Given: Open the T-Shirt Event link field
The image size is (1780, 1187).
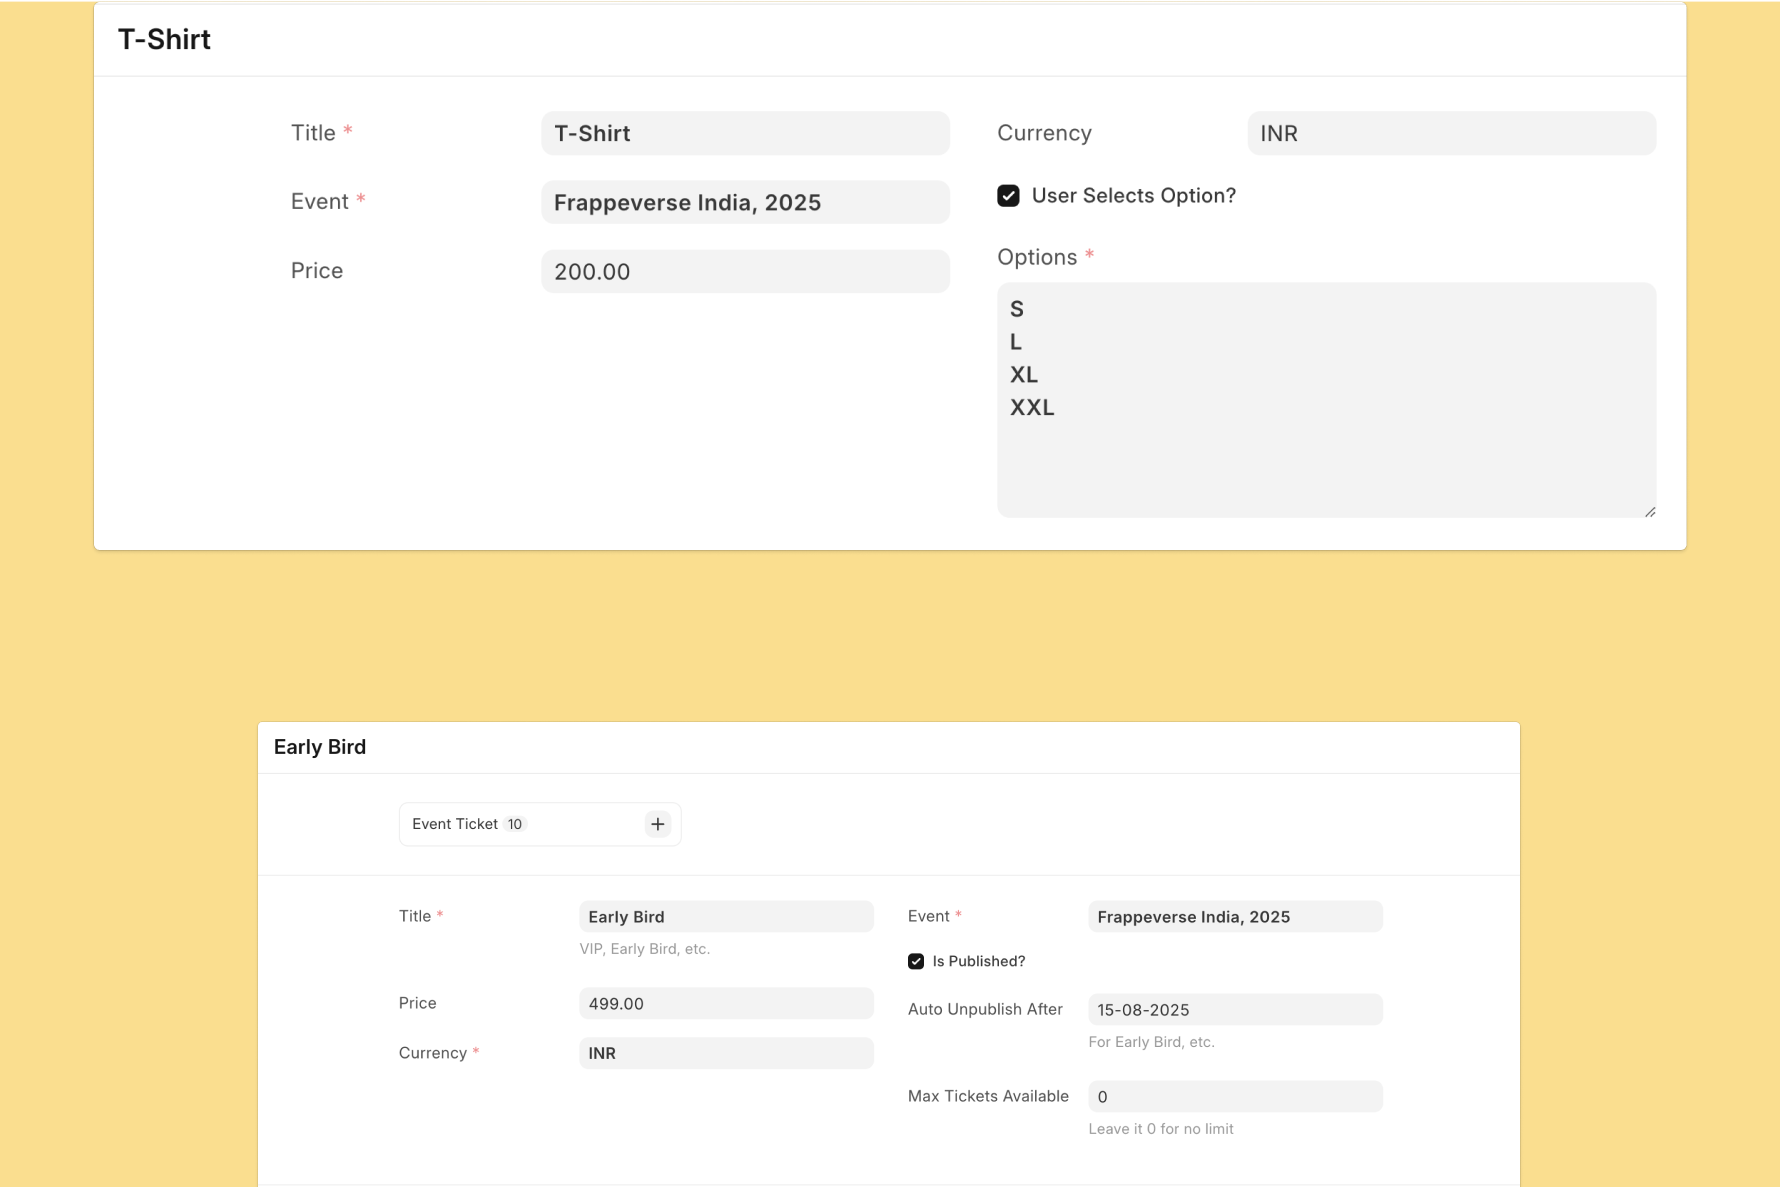Looking at the screenshot, I should pyautogui.click(x=745, y=202).
